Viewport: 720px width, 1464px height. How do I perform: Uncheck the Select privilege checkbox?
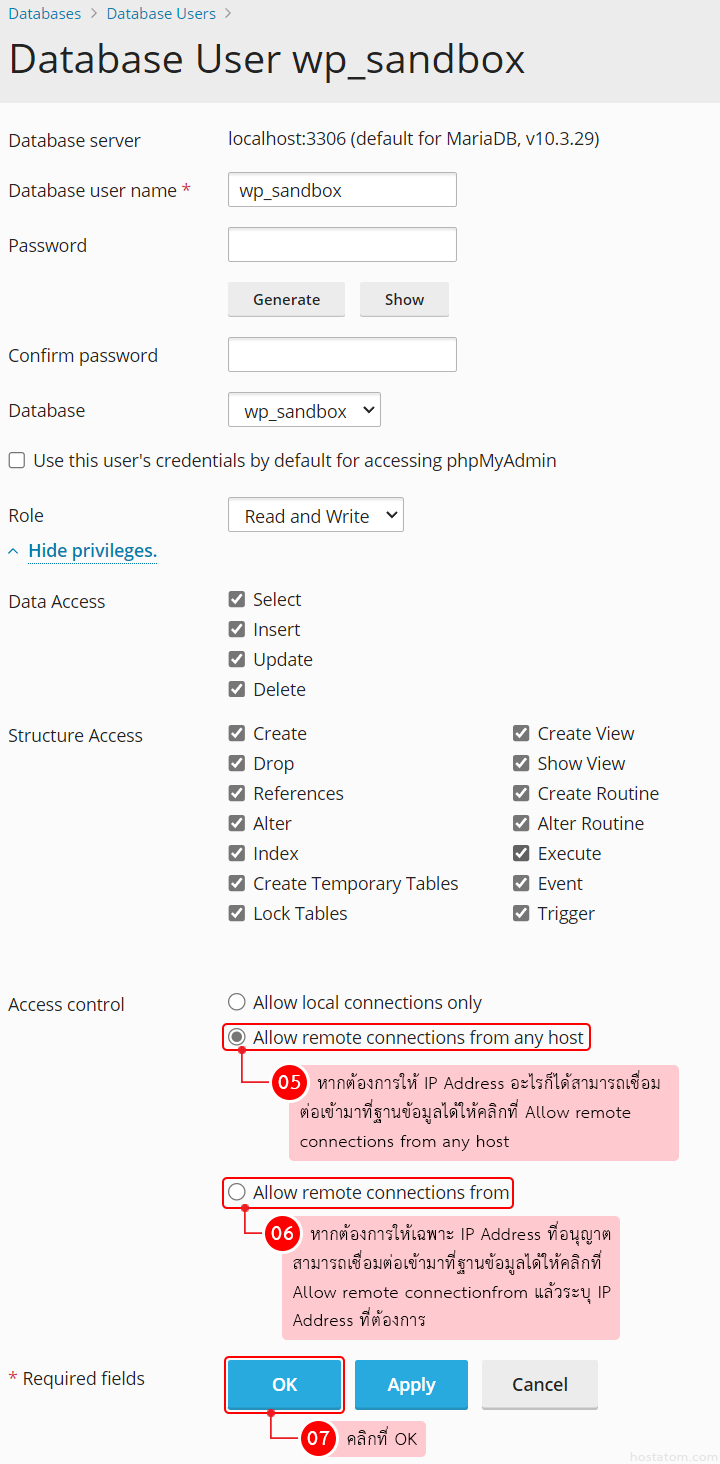coord(237,600)
